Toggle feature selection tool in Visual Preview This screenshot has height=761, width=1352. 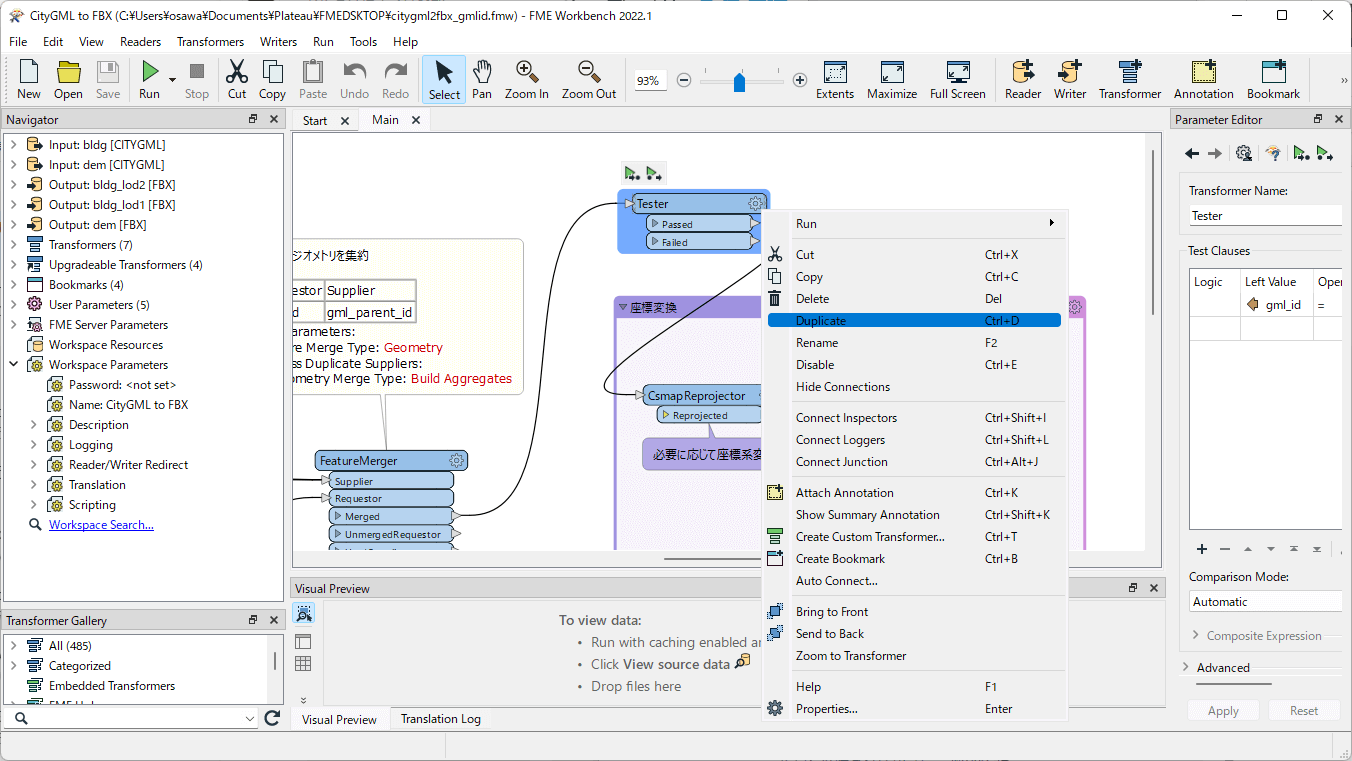pyautogui.click(x=304, y=614)
